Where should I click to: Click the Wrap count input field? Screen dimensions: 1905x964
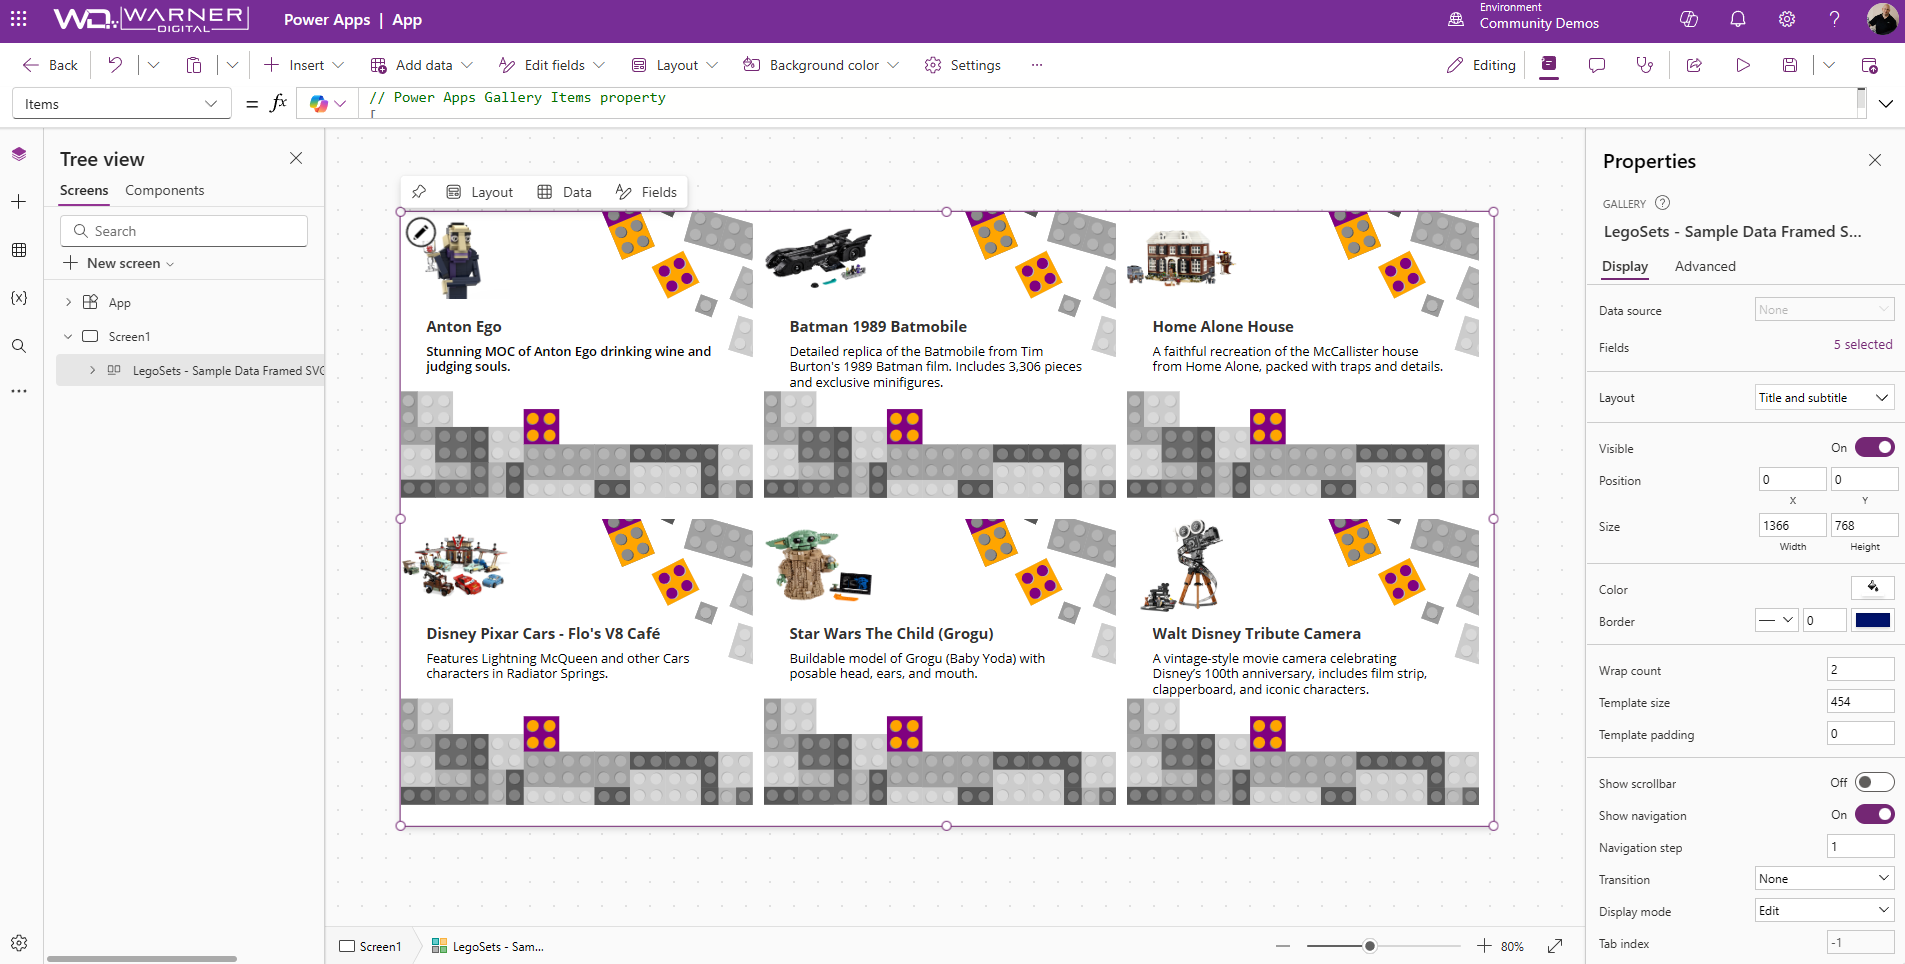tap(1861, 670)
